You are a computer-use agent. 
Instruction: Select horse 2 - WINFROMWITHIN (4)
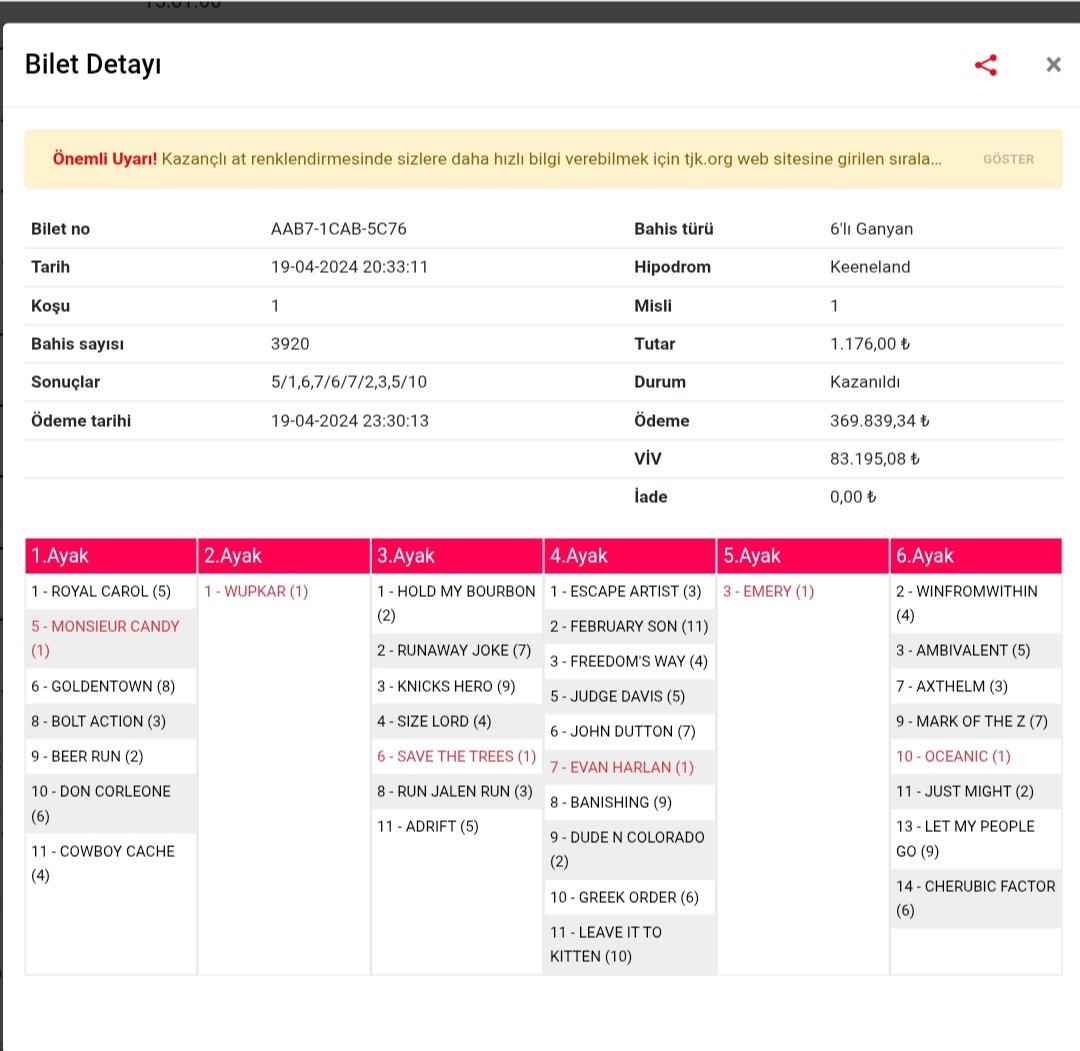click(x=975, y=603)
